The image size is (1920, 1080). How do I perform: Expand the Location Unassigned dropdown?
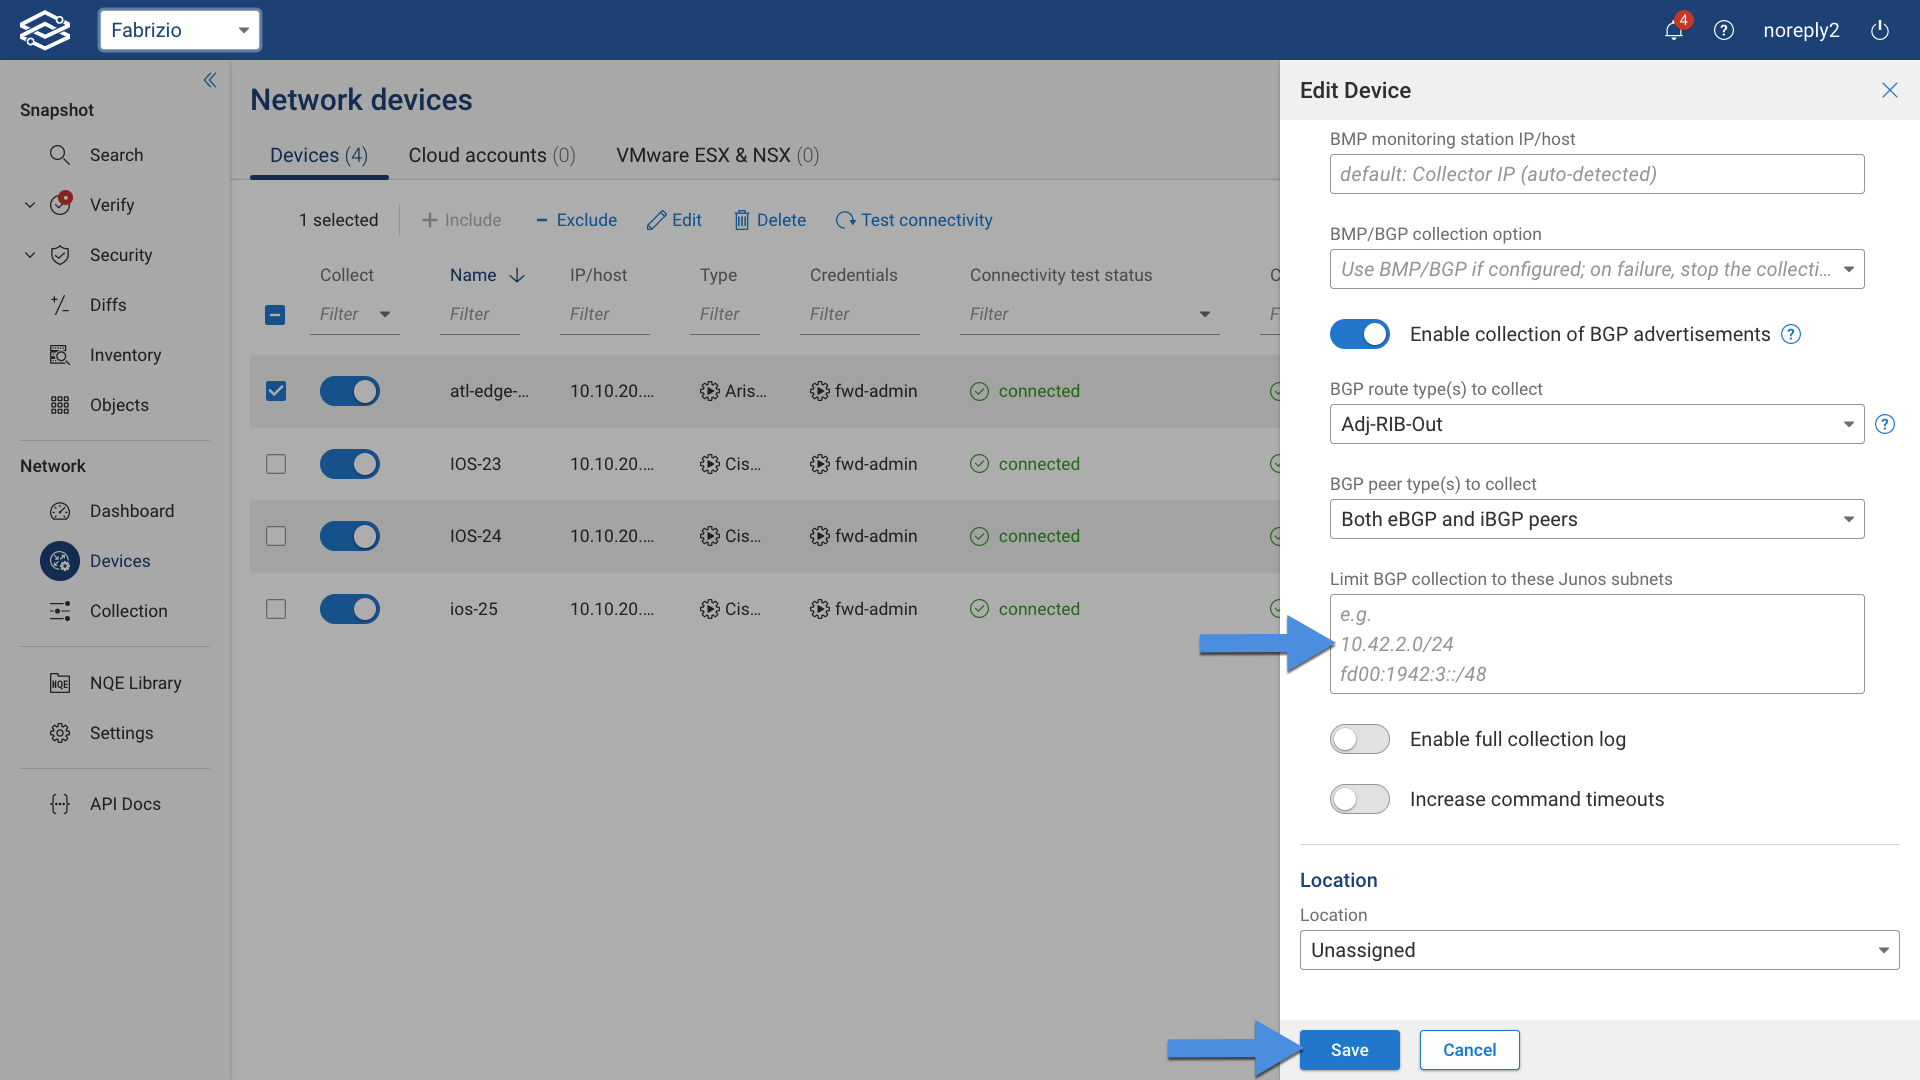pos(1598,950)
